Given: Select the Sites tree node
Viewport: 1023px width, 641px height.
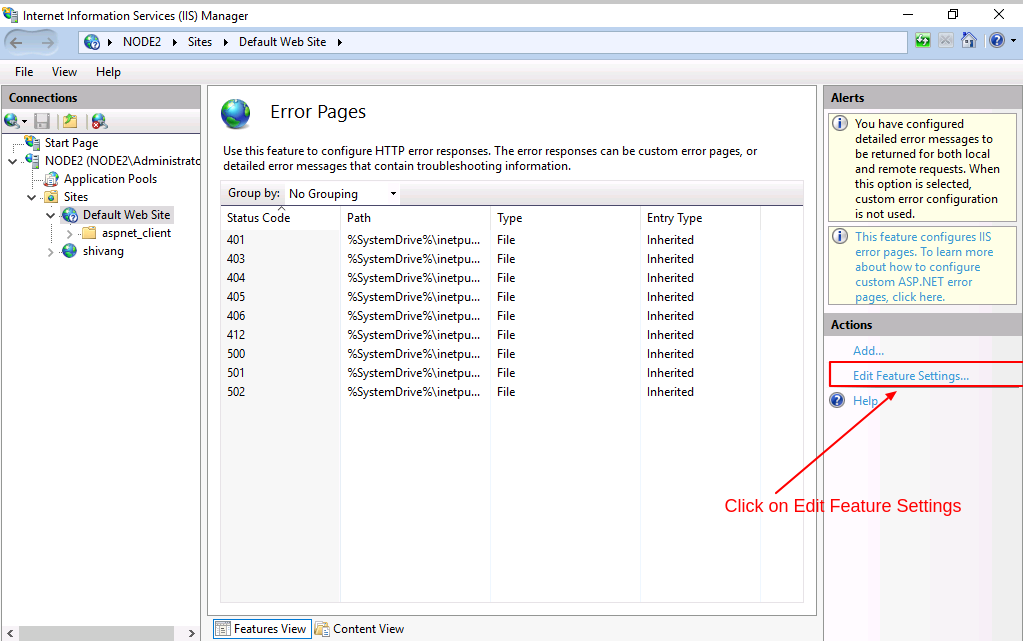Looking at the screenshot, I should [x=76, y=197].
